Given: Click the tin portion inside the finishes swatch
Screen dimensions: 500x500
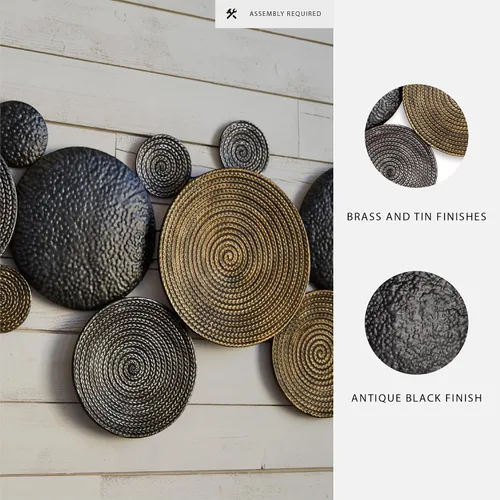Looking at the screenshot, I should tap(400, 157).
